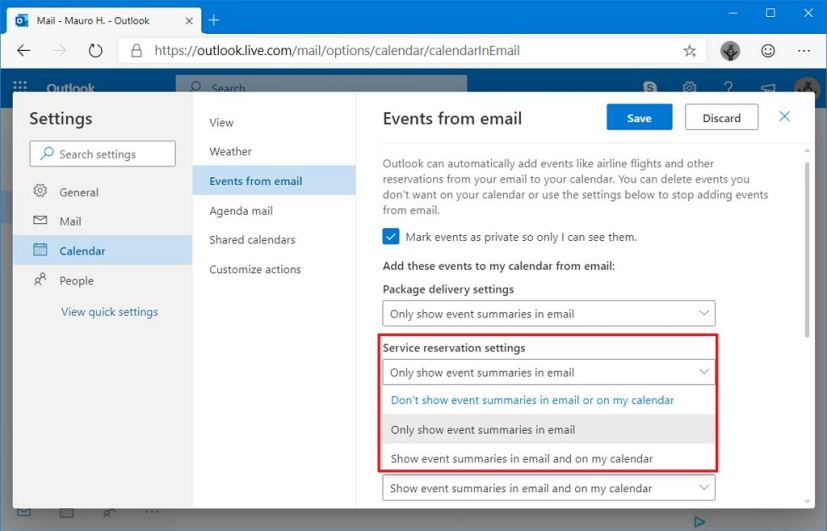
Task: Open a new browser tab with plus icon
Action: (x=214, y=20)
